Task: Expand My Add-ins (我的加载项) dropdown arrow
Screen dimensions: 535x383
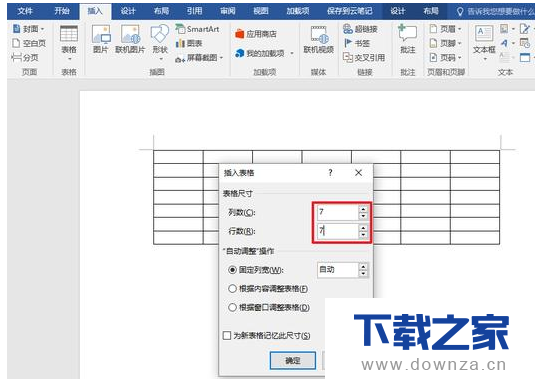Action: [x=292, y=53]
